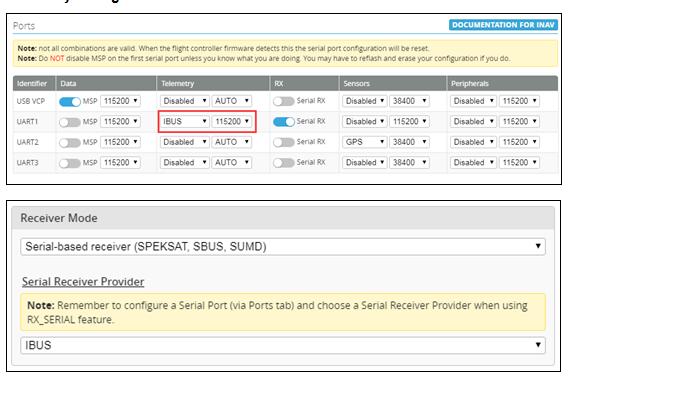Open UART1 MSP baud rate dropdown
678x395 pixels.
click(120, 122)
